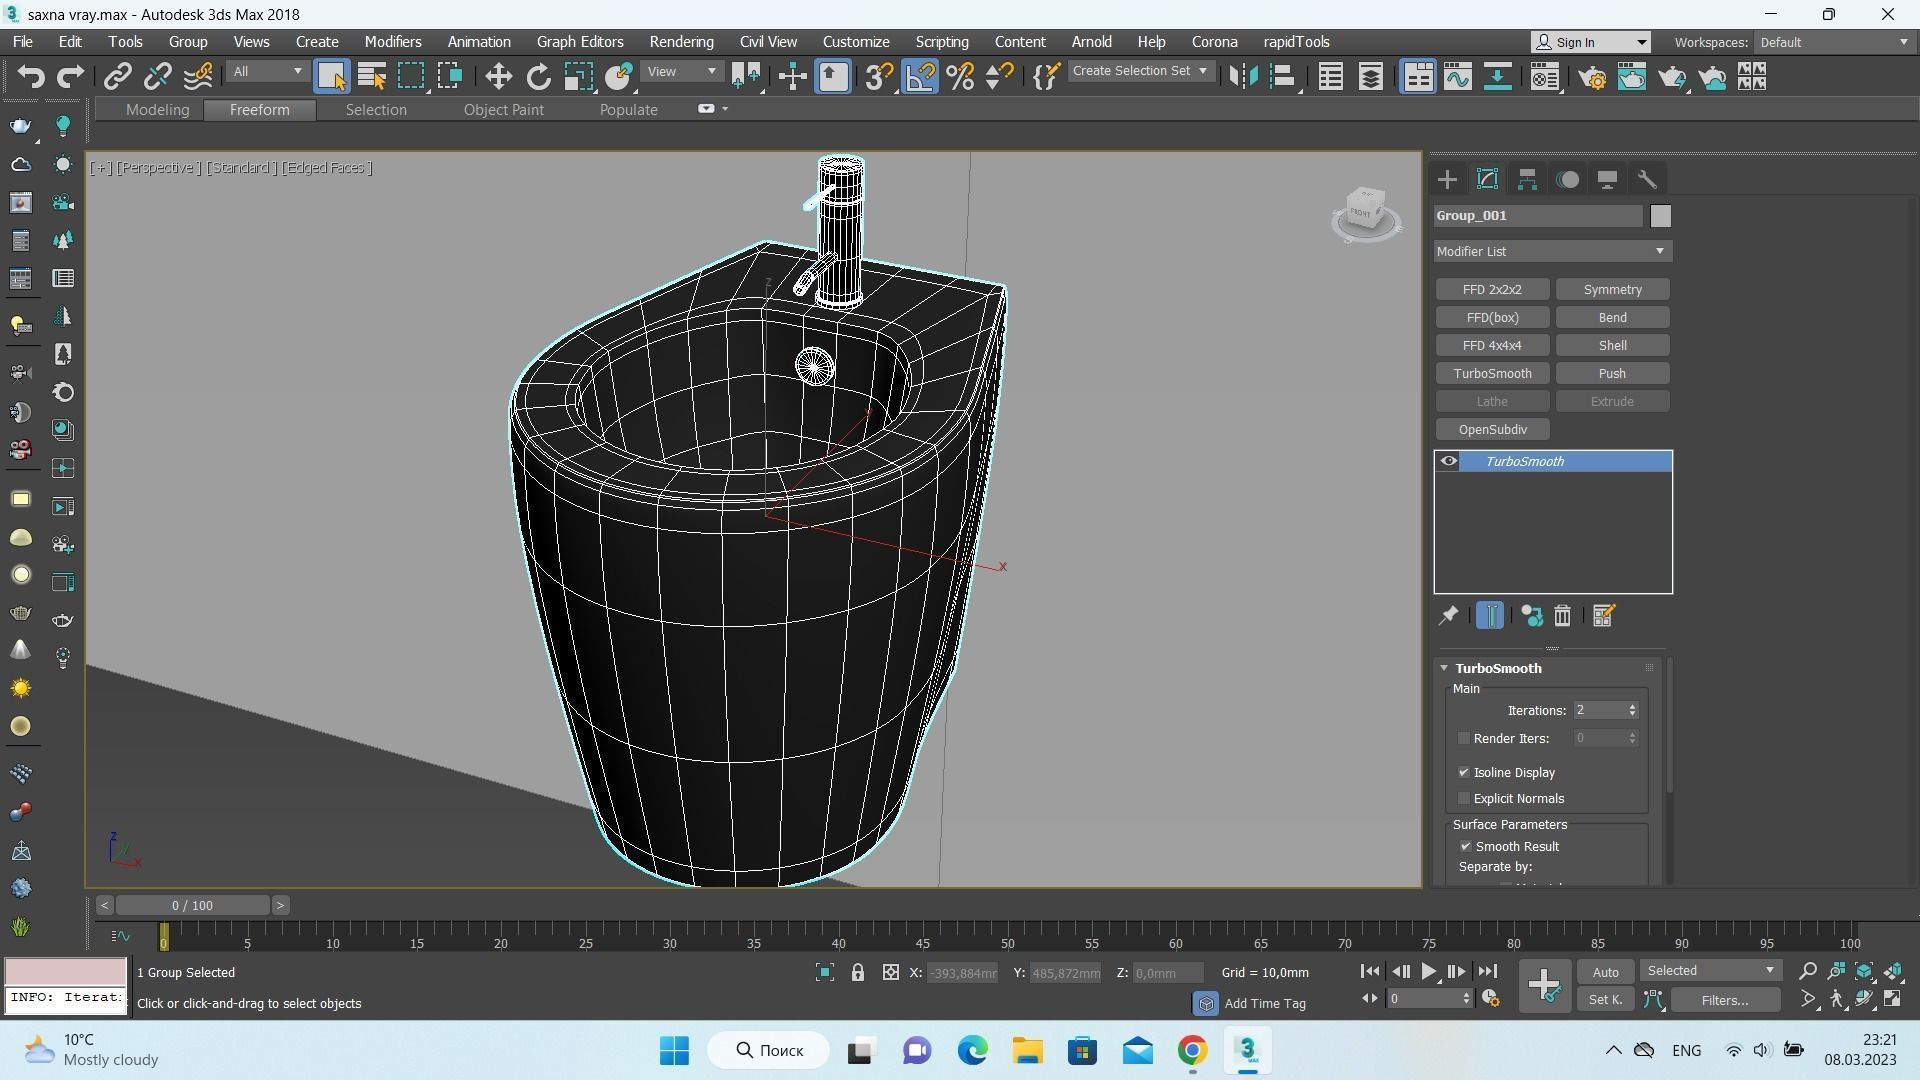The height and width of the screenshot is (1080, 1920).
Task: Toggle Auto Key animation mode
Action: tap(1605, 972)
